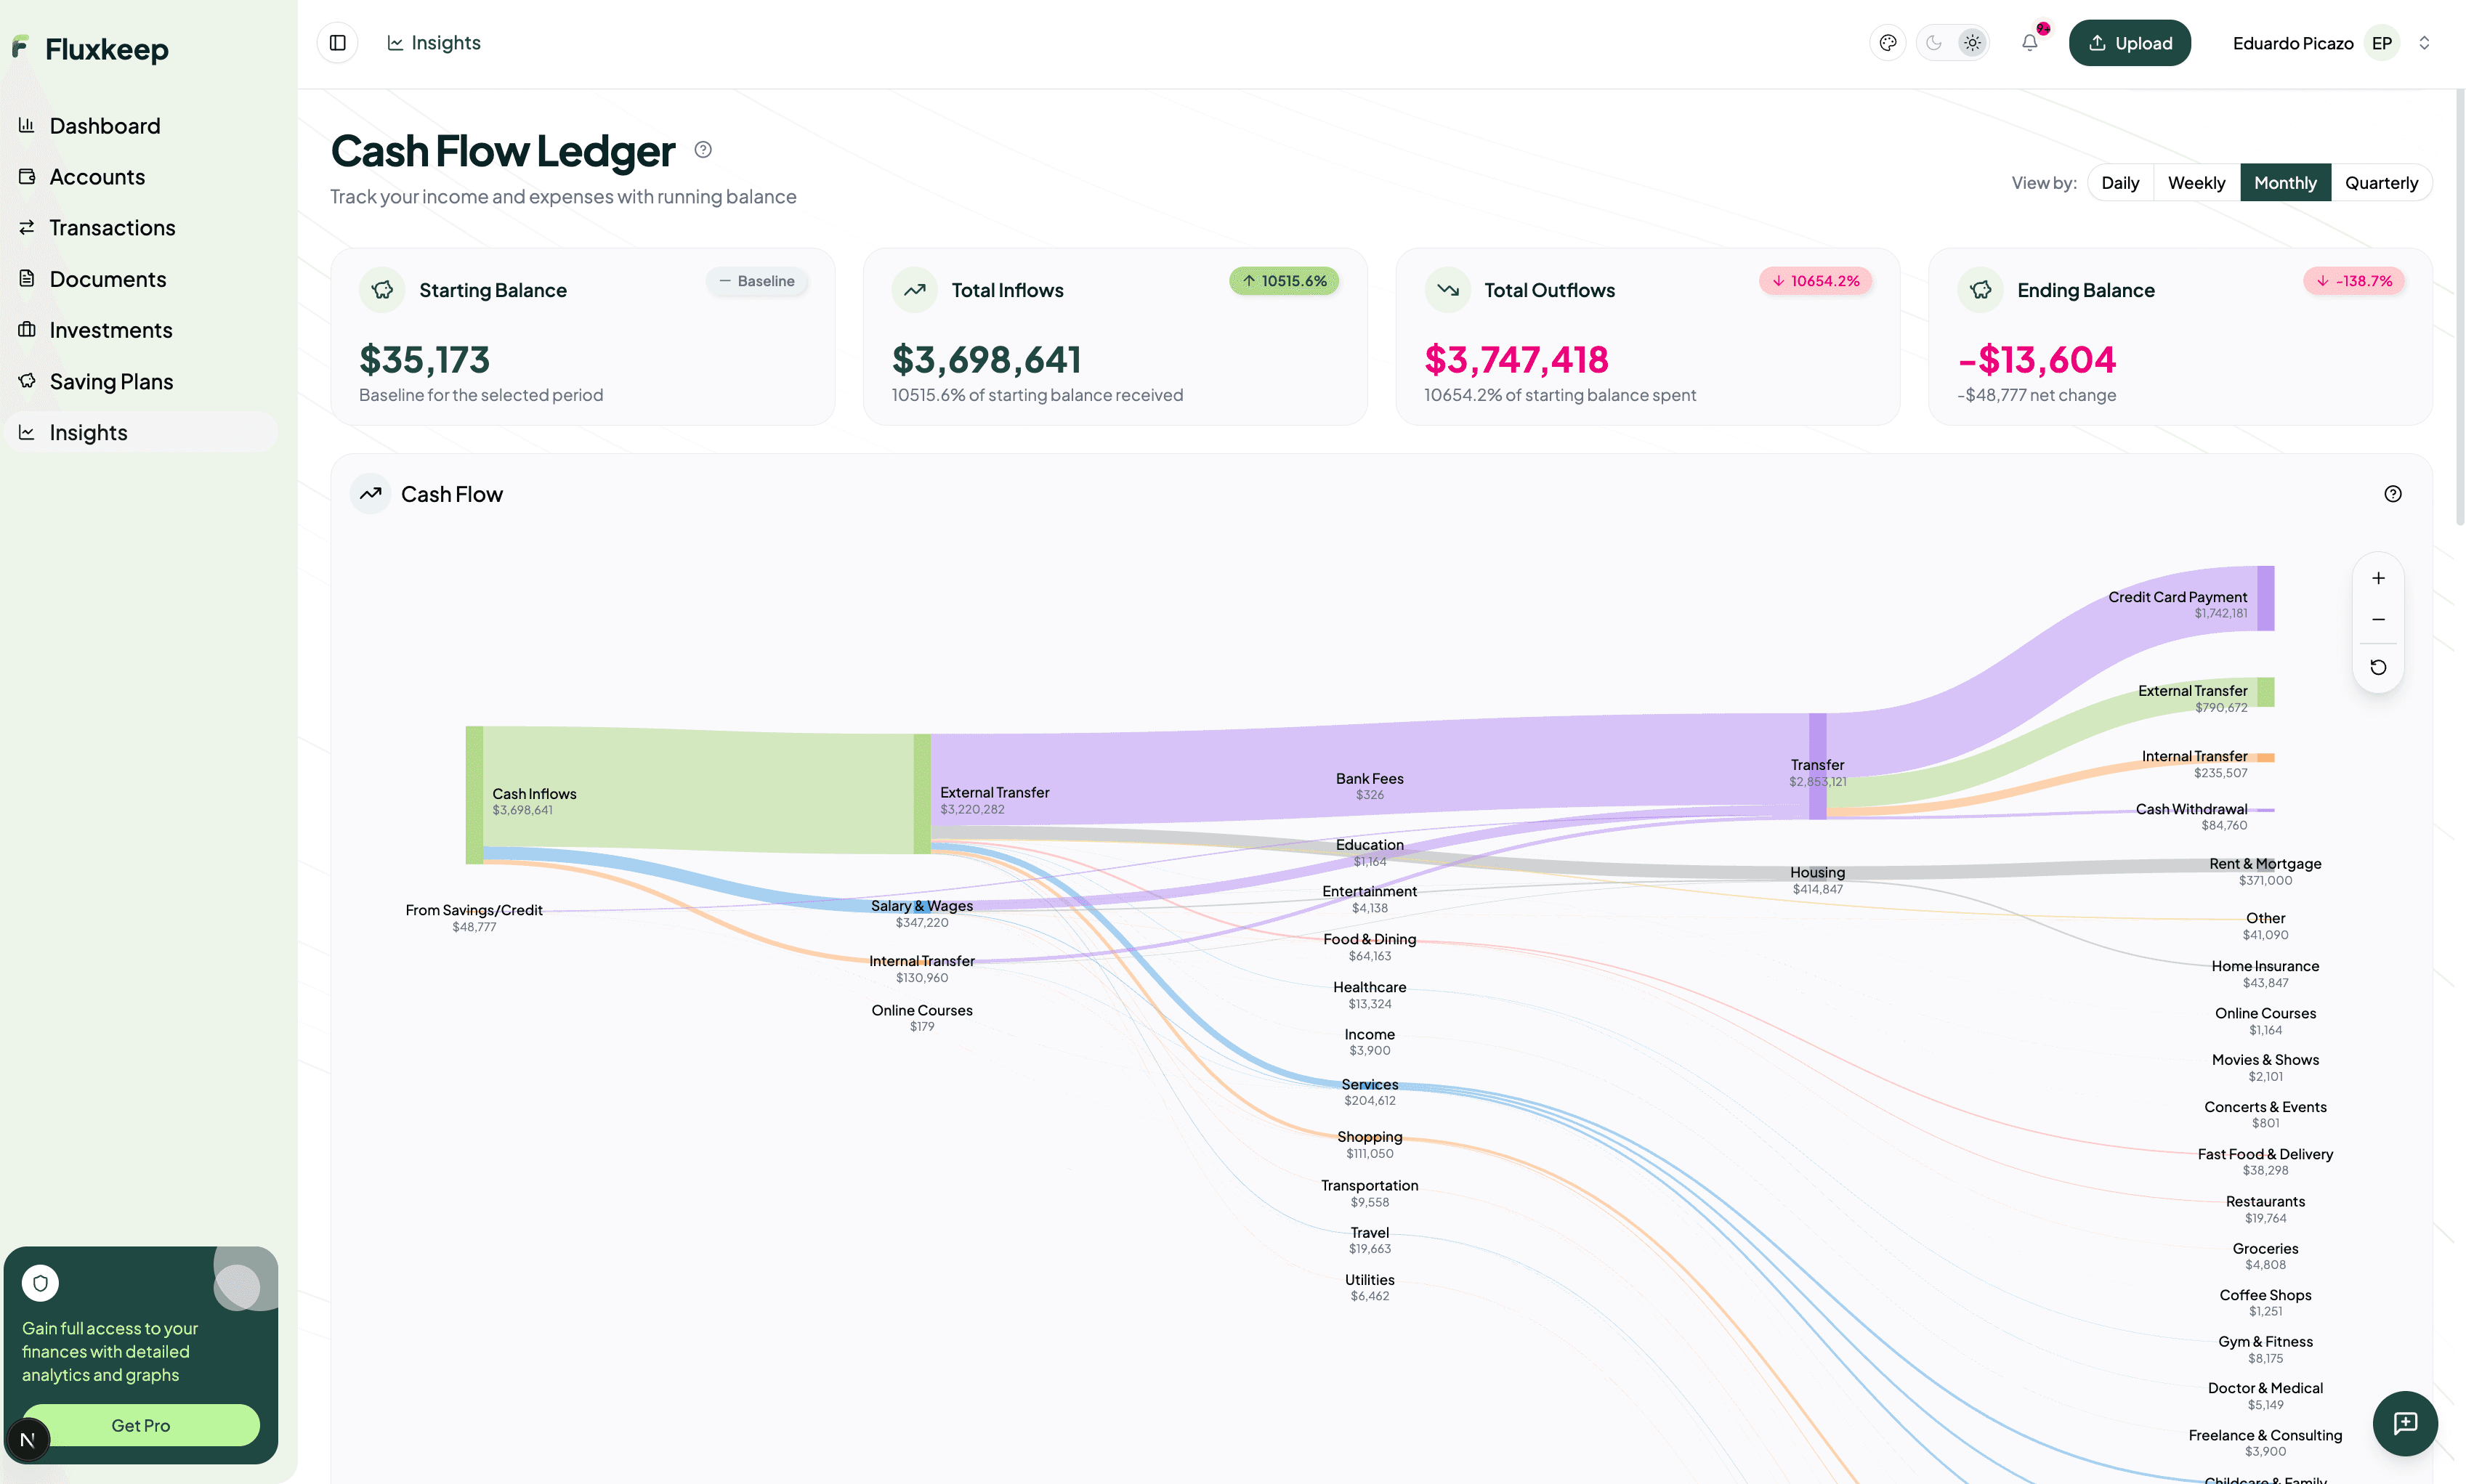Open the theme palette picker
The image size is (2466, 1484).
1888,42
